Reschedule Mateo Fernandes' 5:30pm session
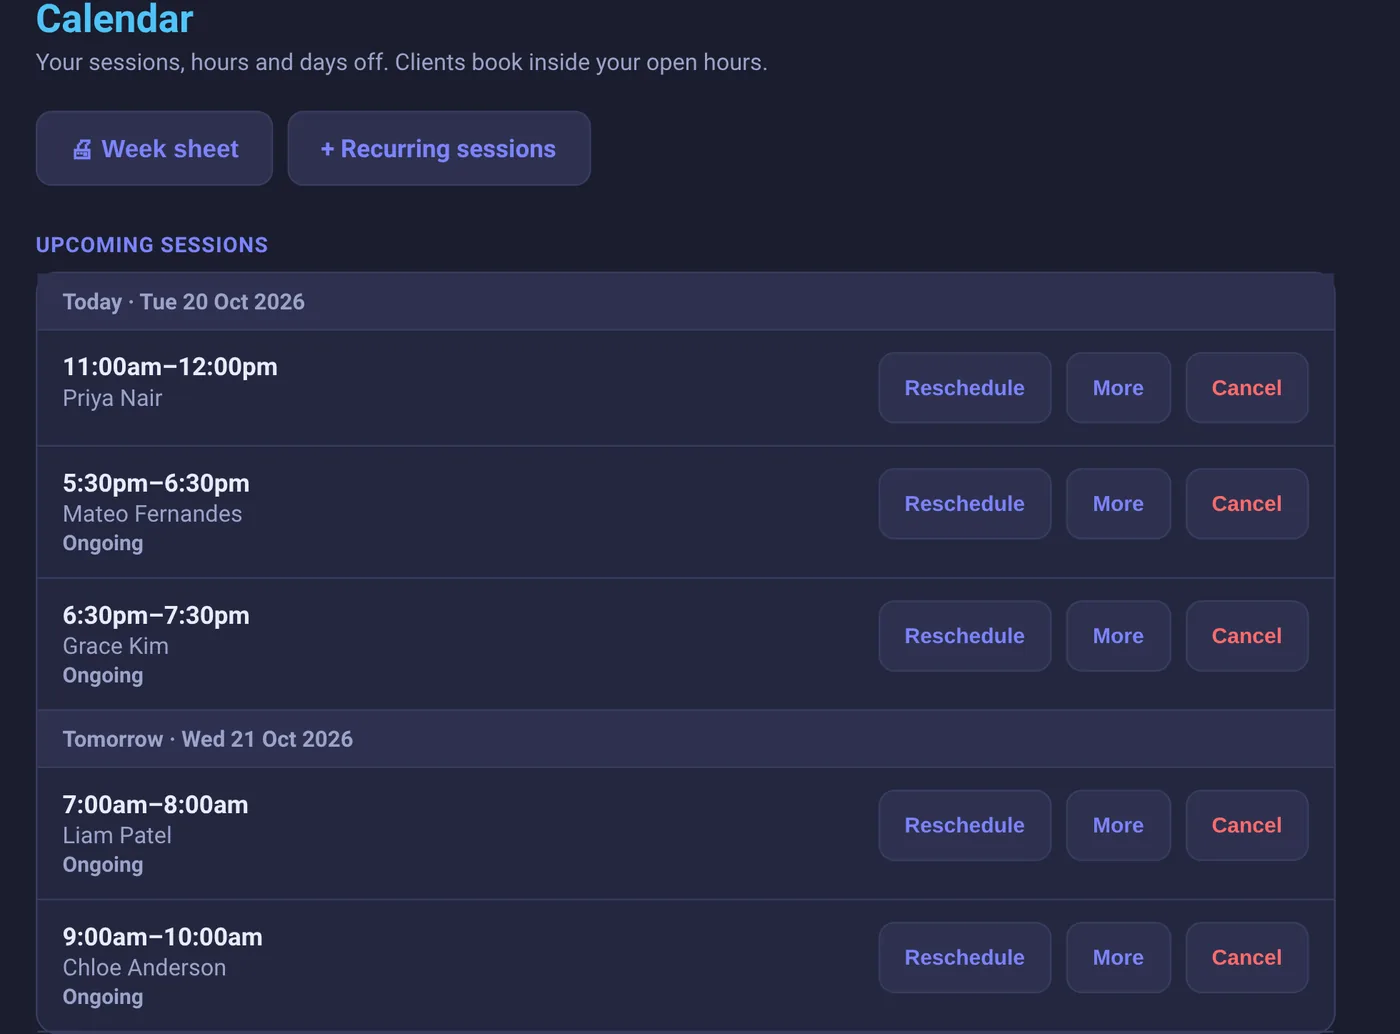1400x1034 pixels. click(964, 504)
